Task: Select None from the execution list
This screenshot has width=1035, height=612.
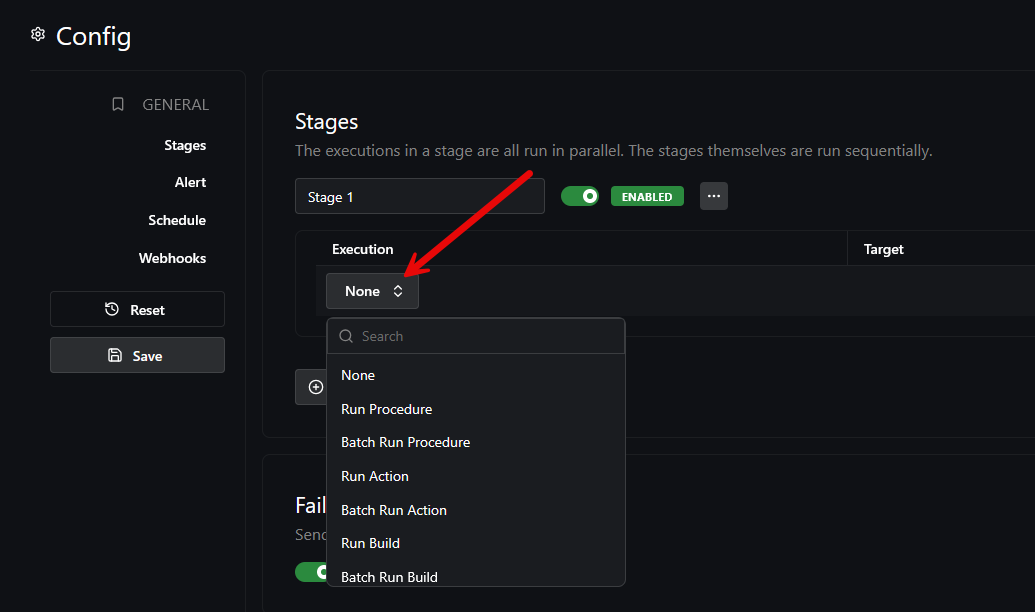Action: pyautogui.click(x=475, y=375)
